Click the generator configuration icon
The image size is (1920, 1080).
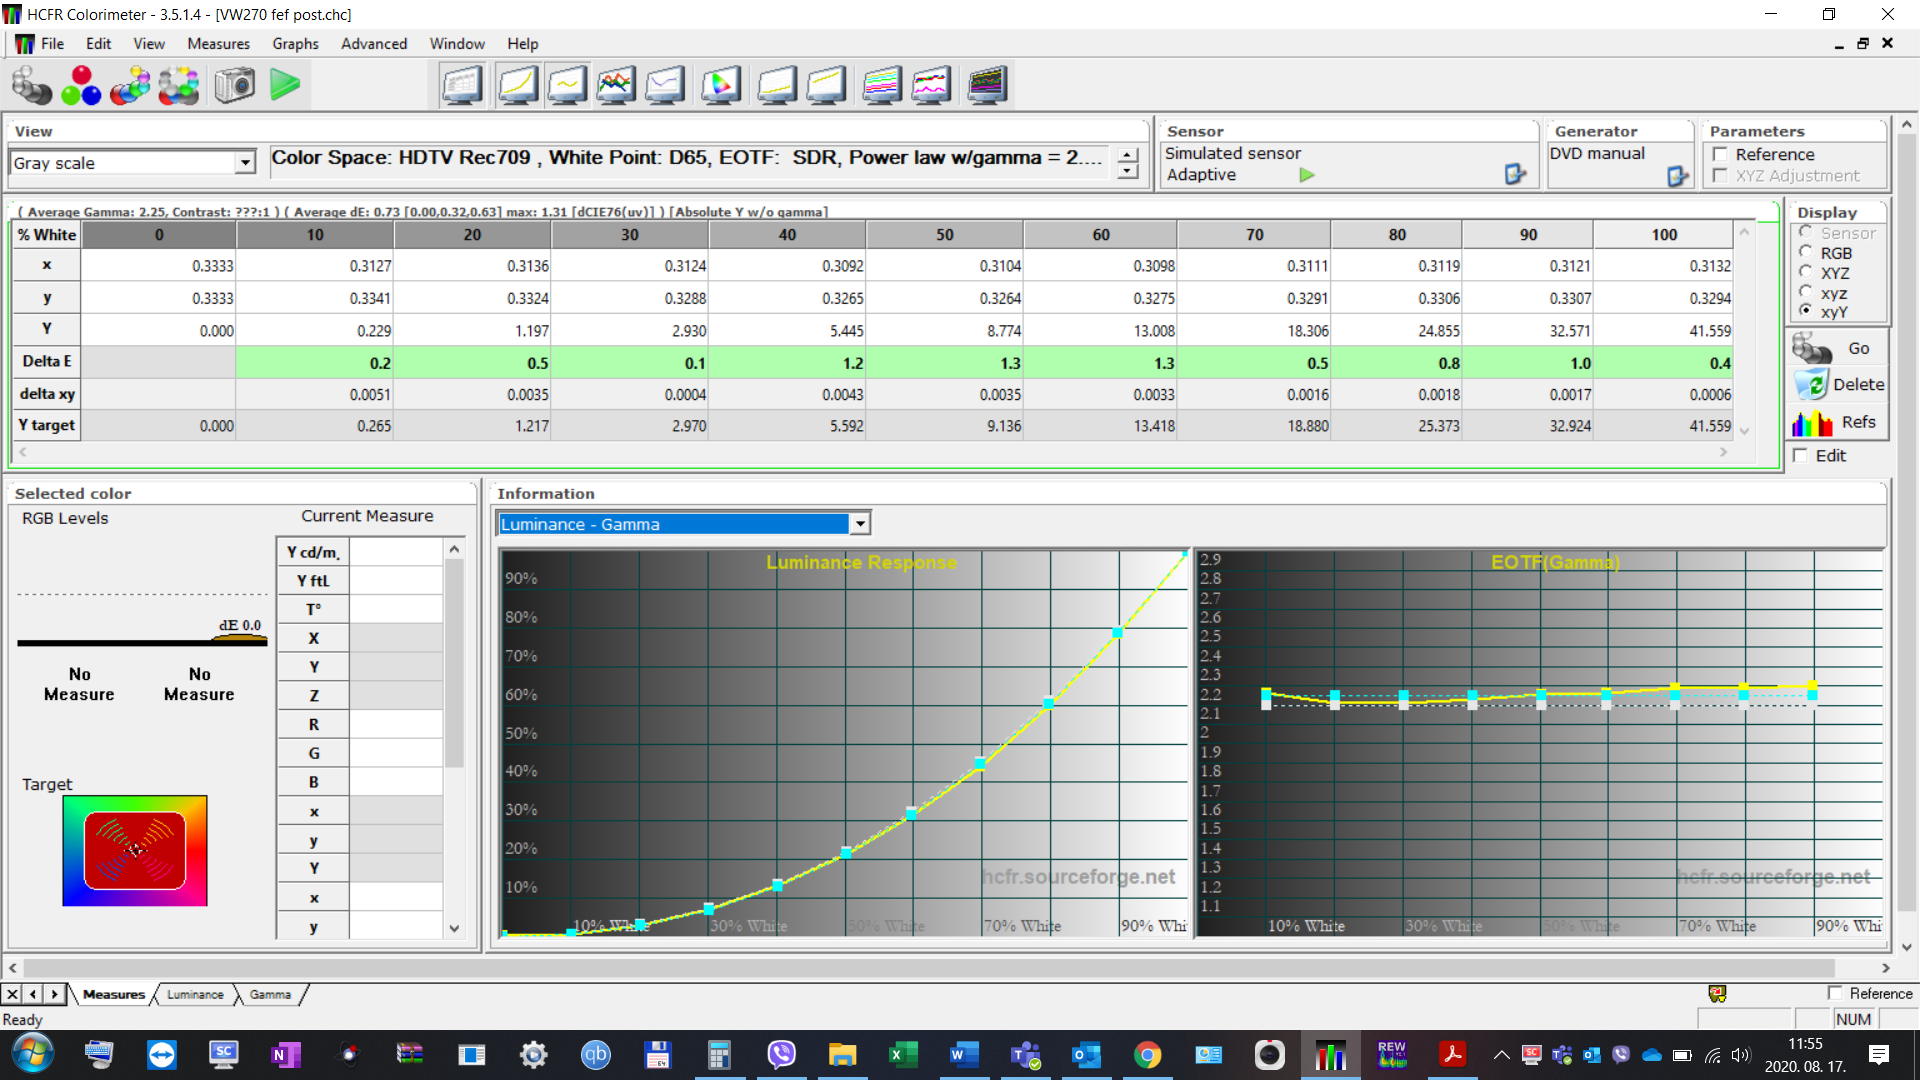pyautogui.click(x=1677, y=177)
